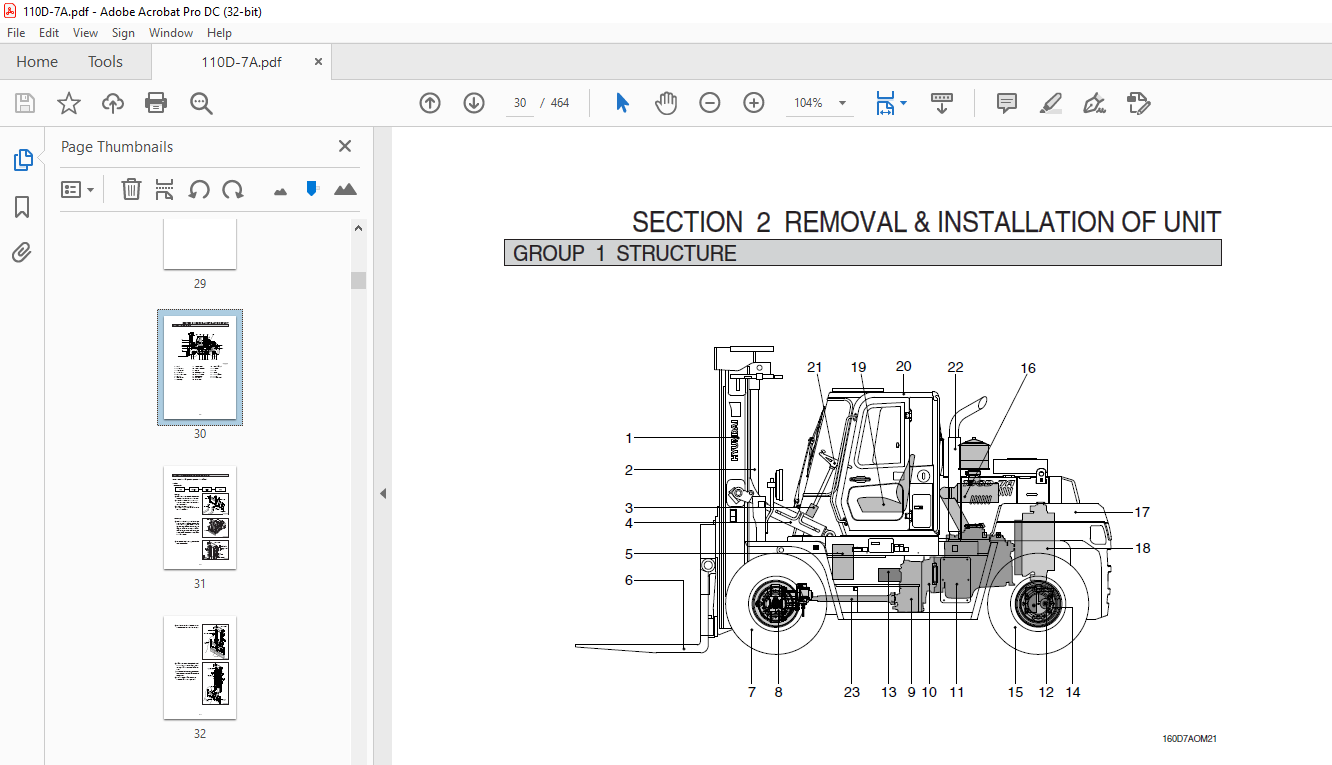Go to next page arrow
Viewport: 1332px width, 765px height.
click(474, 103)
